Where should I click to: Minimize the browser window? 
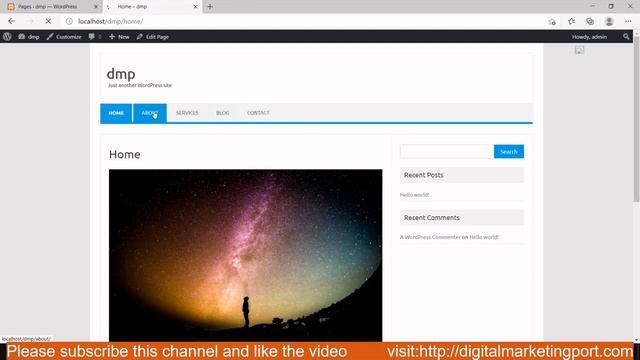tap(592, 7)
